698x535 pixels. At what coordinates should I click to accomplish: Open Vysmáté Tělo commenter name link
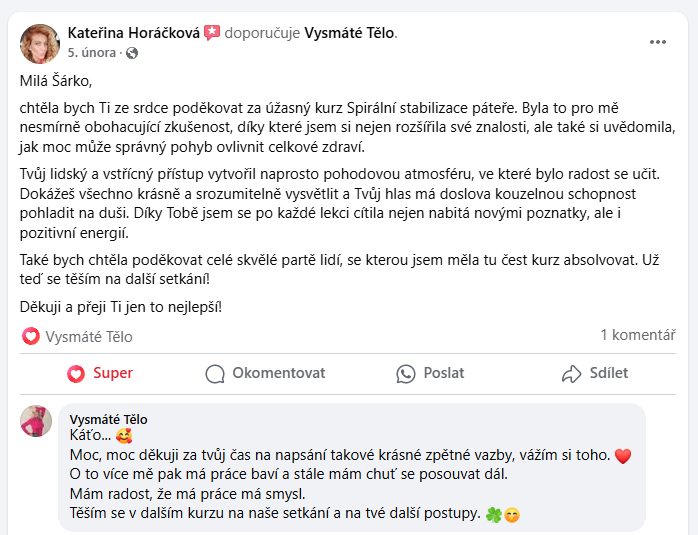(108, 419)
